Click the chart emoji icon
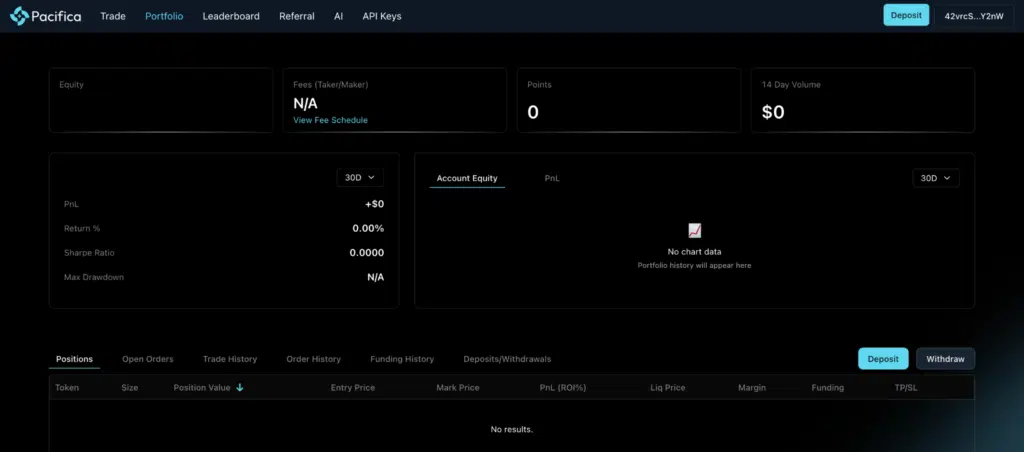Screen dimensions: 1024x452 click(694, 231)
